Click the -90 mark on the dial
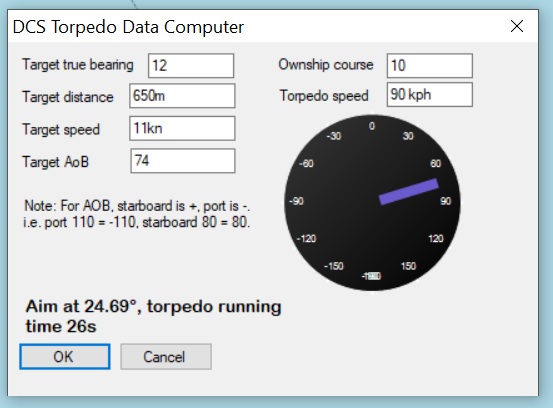Viewport: 553px width, 408px height. pyautogui.click(x=296, y=201)
